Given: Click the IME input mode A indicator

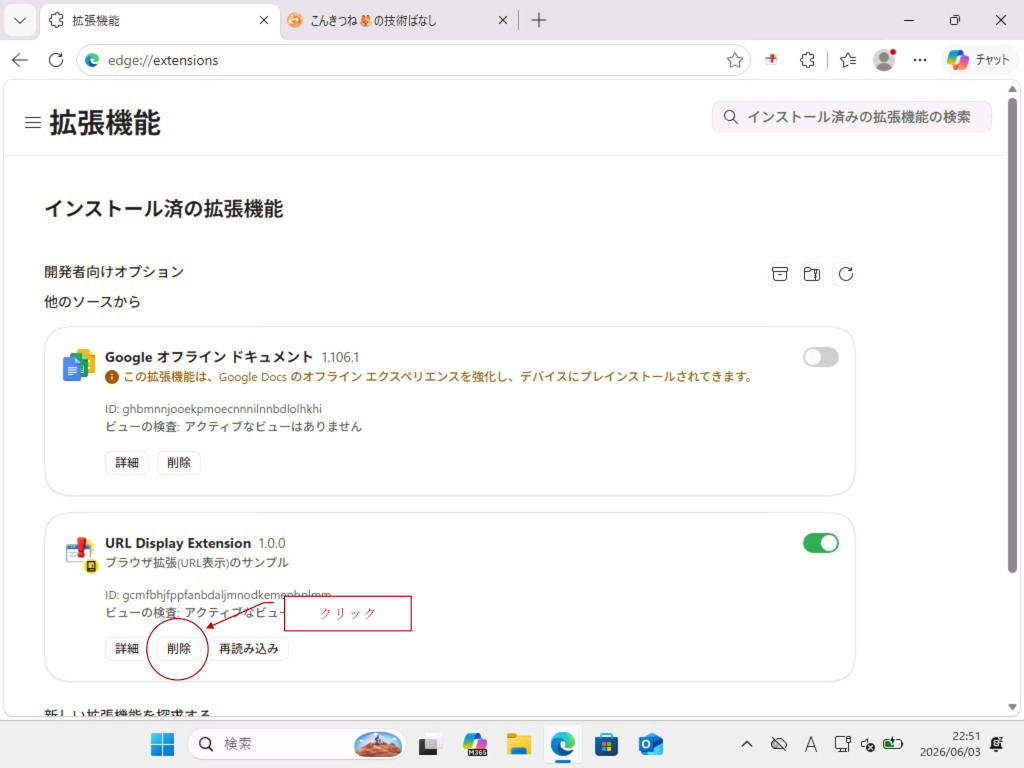Looking at the screenshot, I should pos(810,744).
